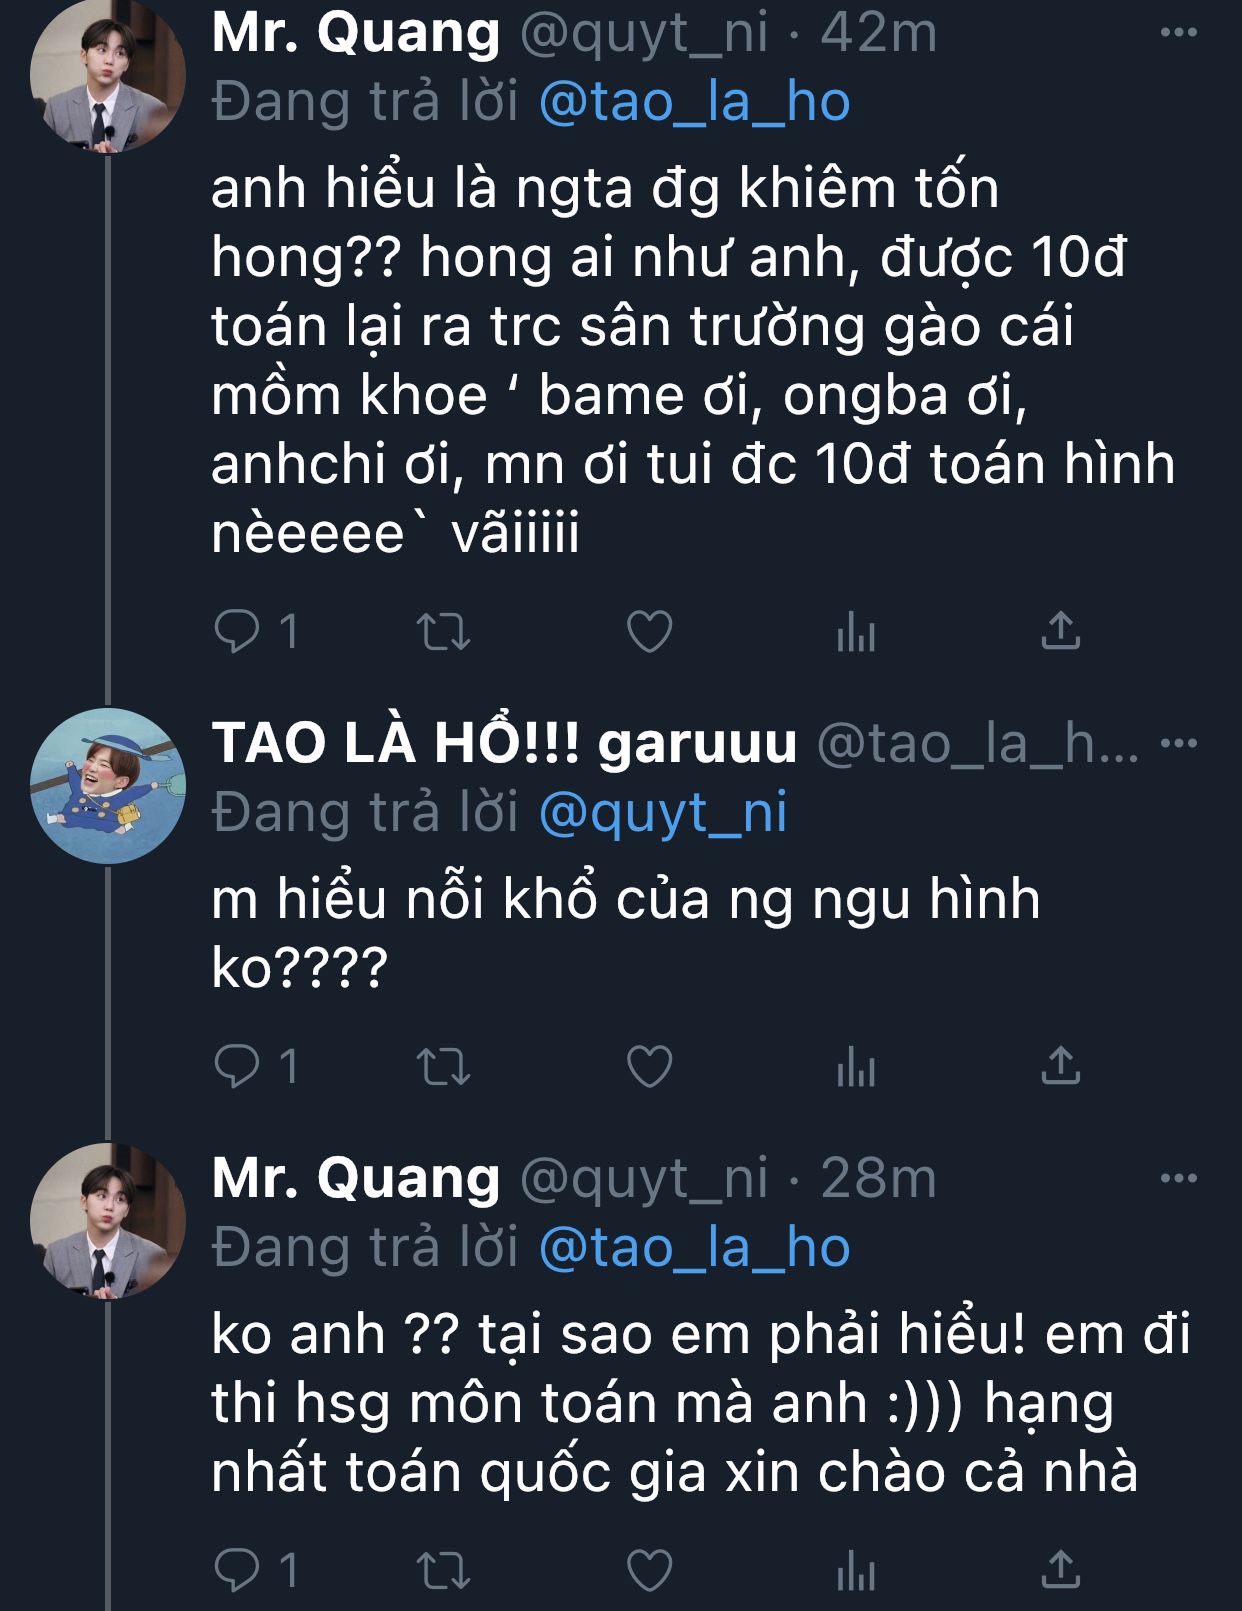
Task: Open more options on the 42m tweet
Action: tap(1178, 33)
